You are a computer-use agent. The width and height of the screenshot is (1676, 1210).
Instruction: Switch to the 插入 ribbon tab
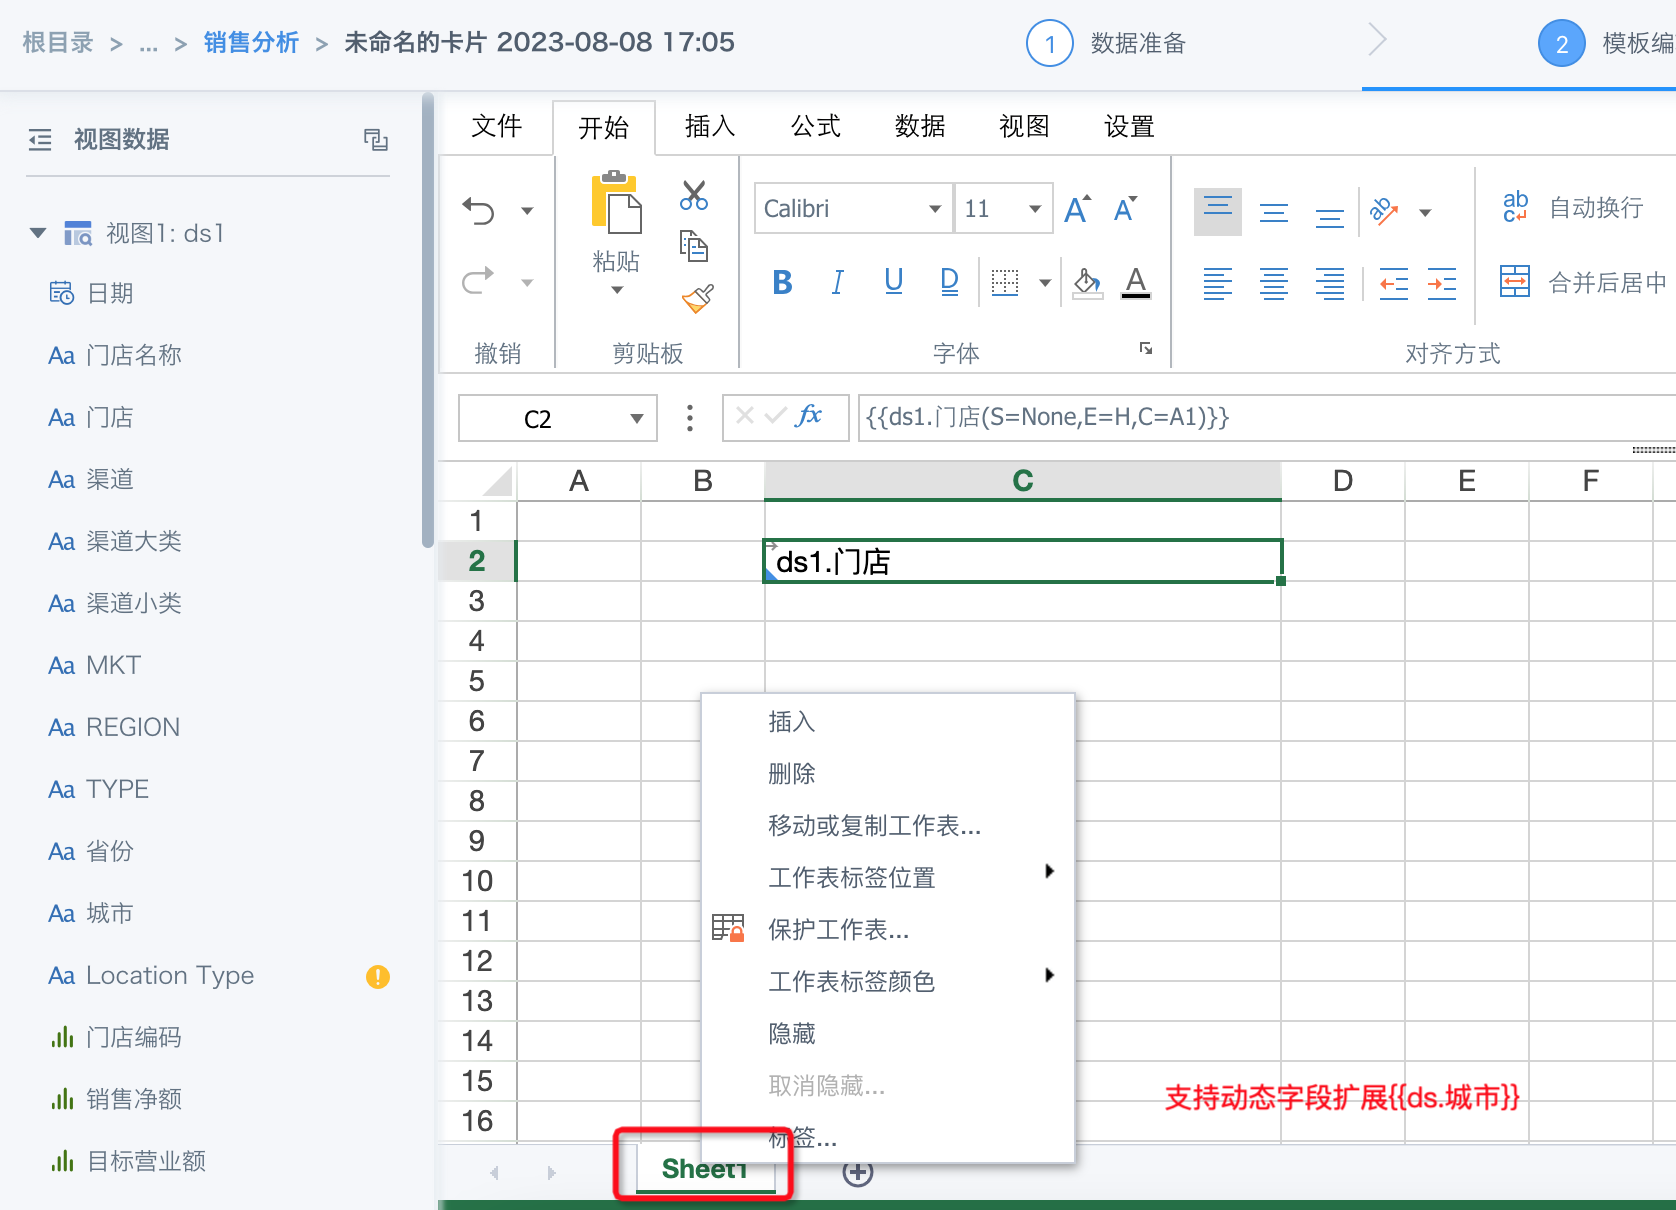[x=710, y=126]
